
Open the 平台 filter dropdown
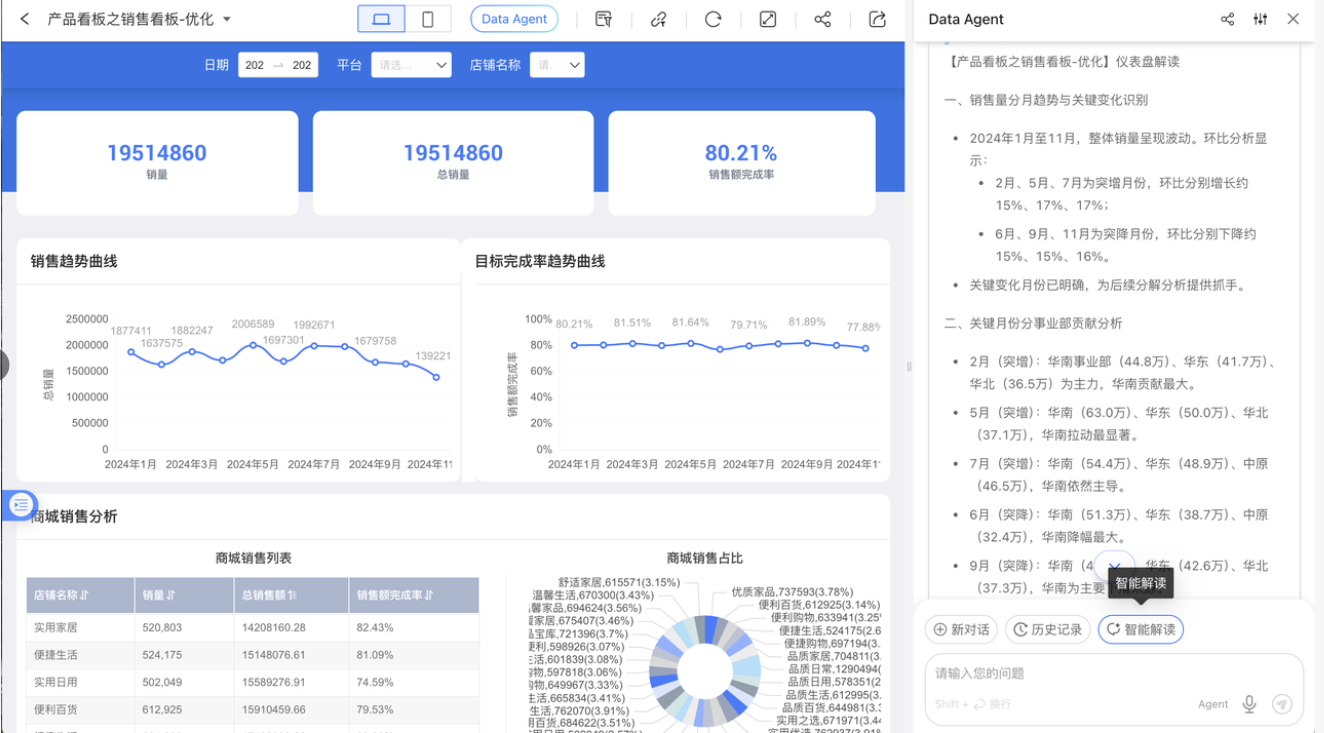tap(411, 64)
